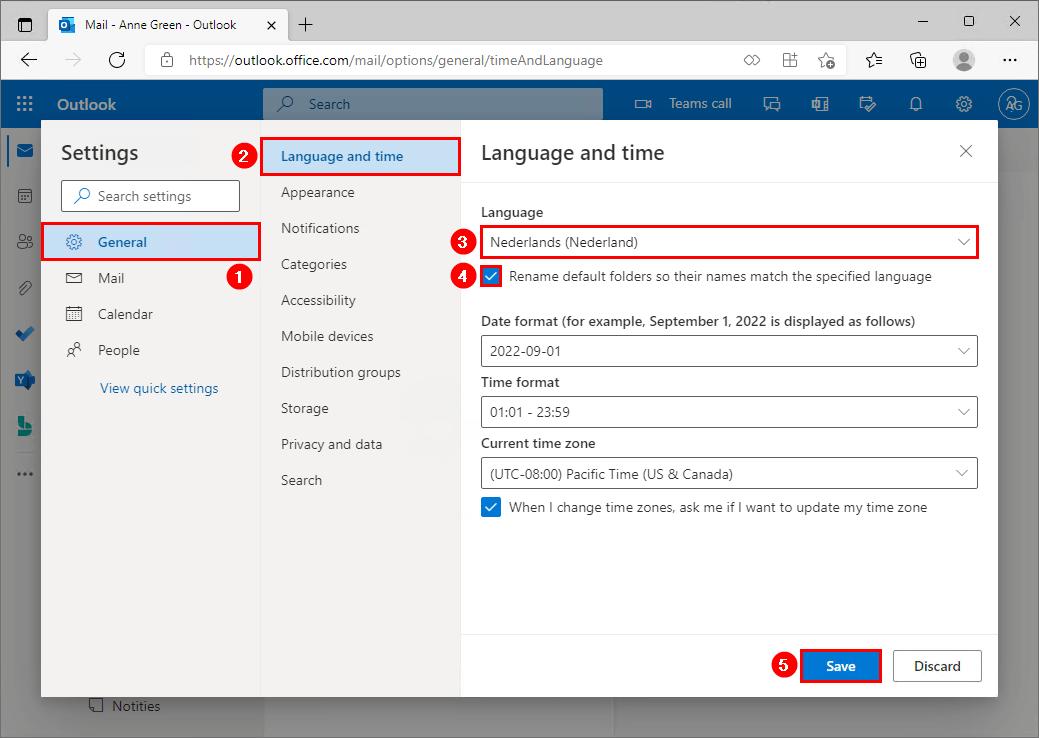Save the language and time settings
Viewport: 1039px width, 738px height.
[x=840, y=665]
